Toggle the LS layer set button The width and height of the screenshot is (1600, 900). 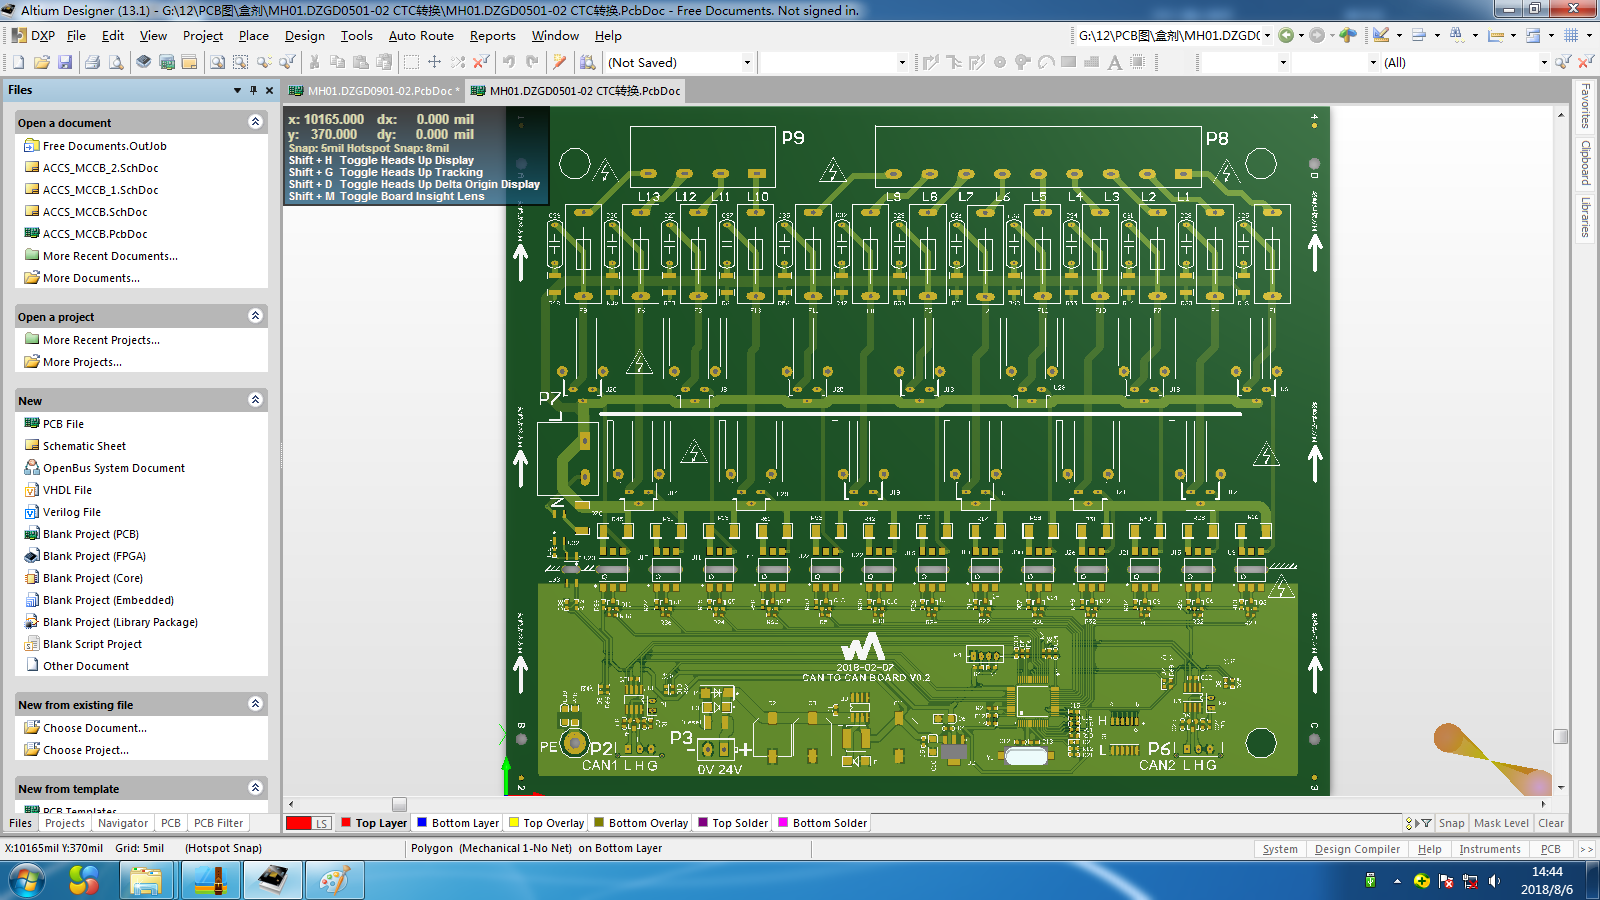tap(321, 823)
